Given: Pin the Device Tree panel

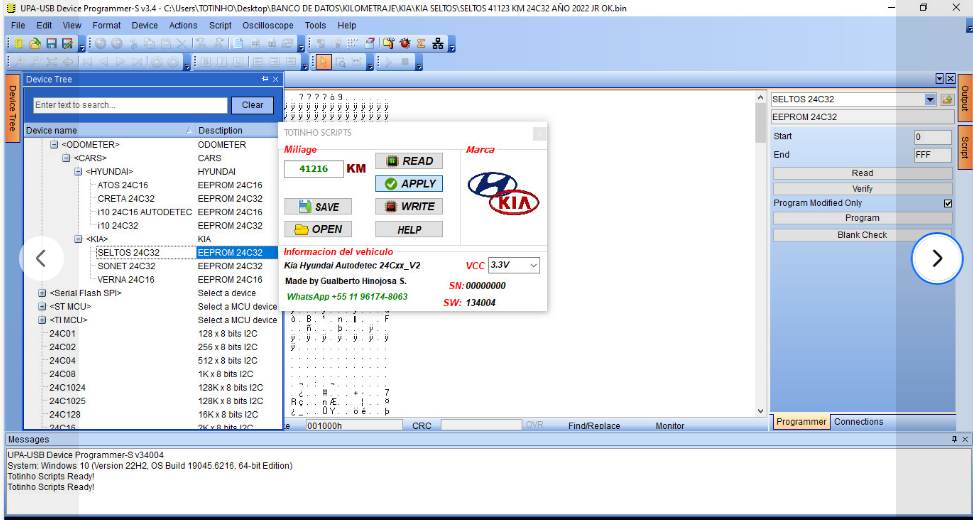Looking at the screenshot, I should pyautogui.click(x=265, y=79).
